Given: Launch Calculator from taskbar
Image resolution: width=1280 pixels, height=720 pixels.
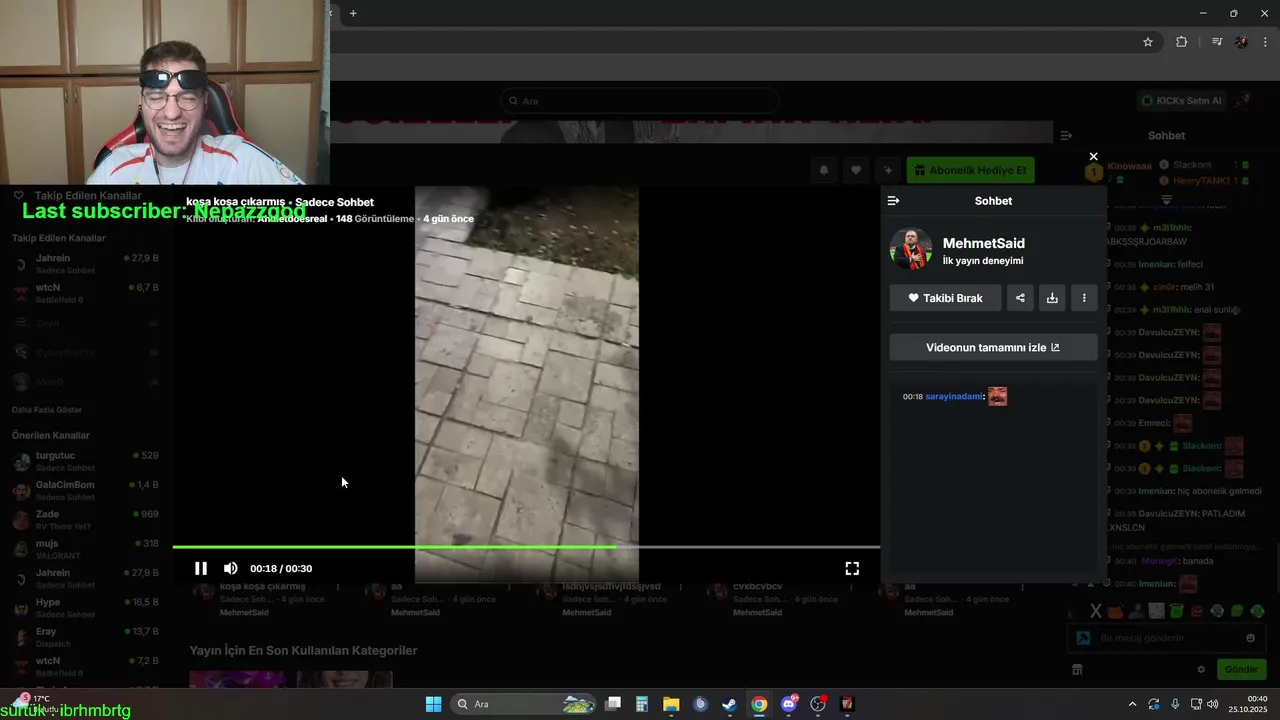Looking at the screenshot, I should 642,704.
